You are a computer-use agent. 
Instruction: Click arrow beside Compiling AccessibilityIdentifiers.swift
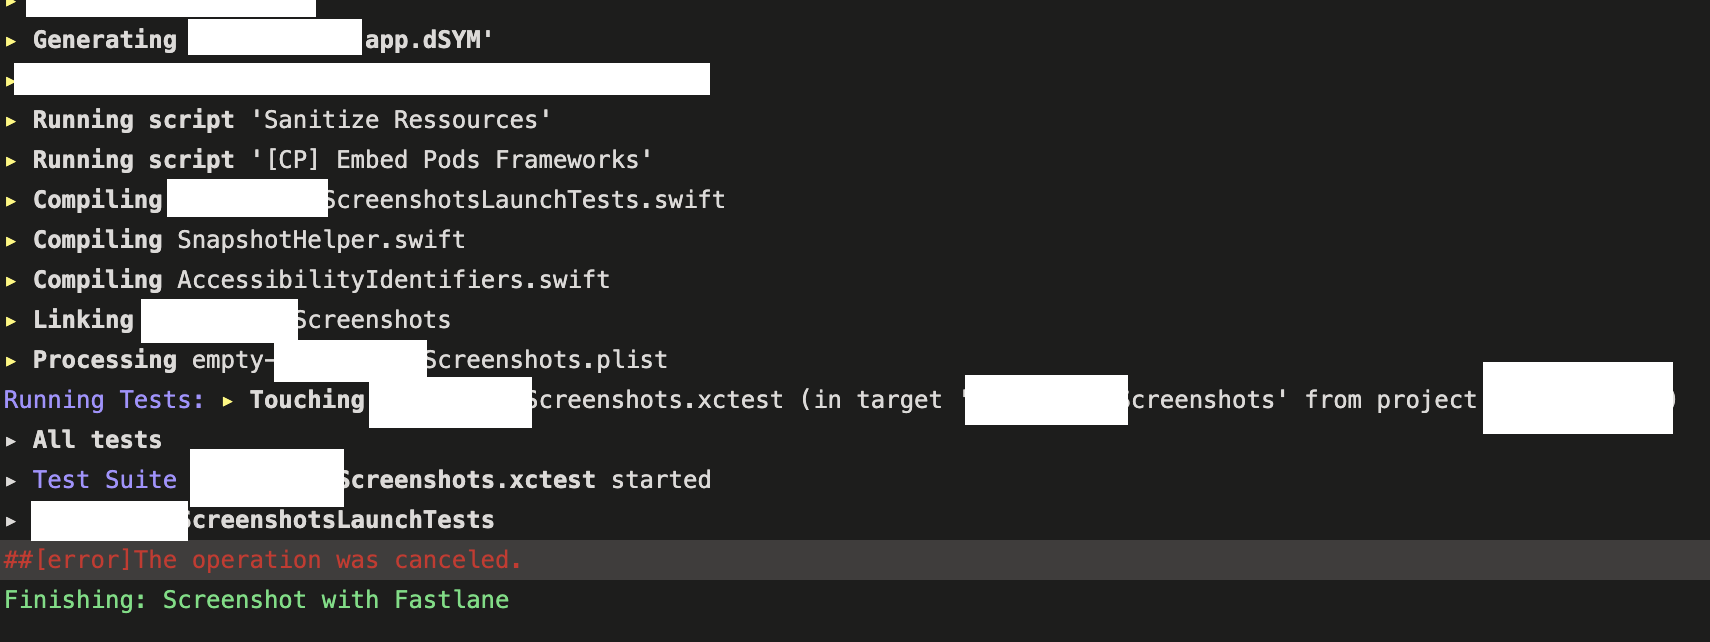(11, 281)
